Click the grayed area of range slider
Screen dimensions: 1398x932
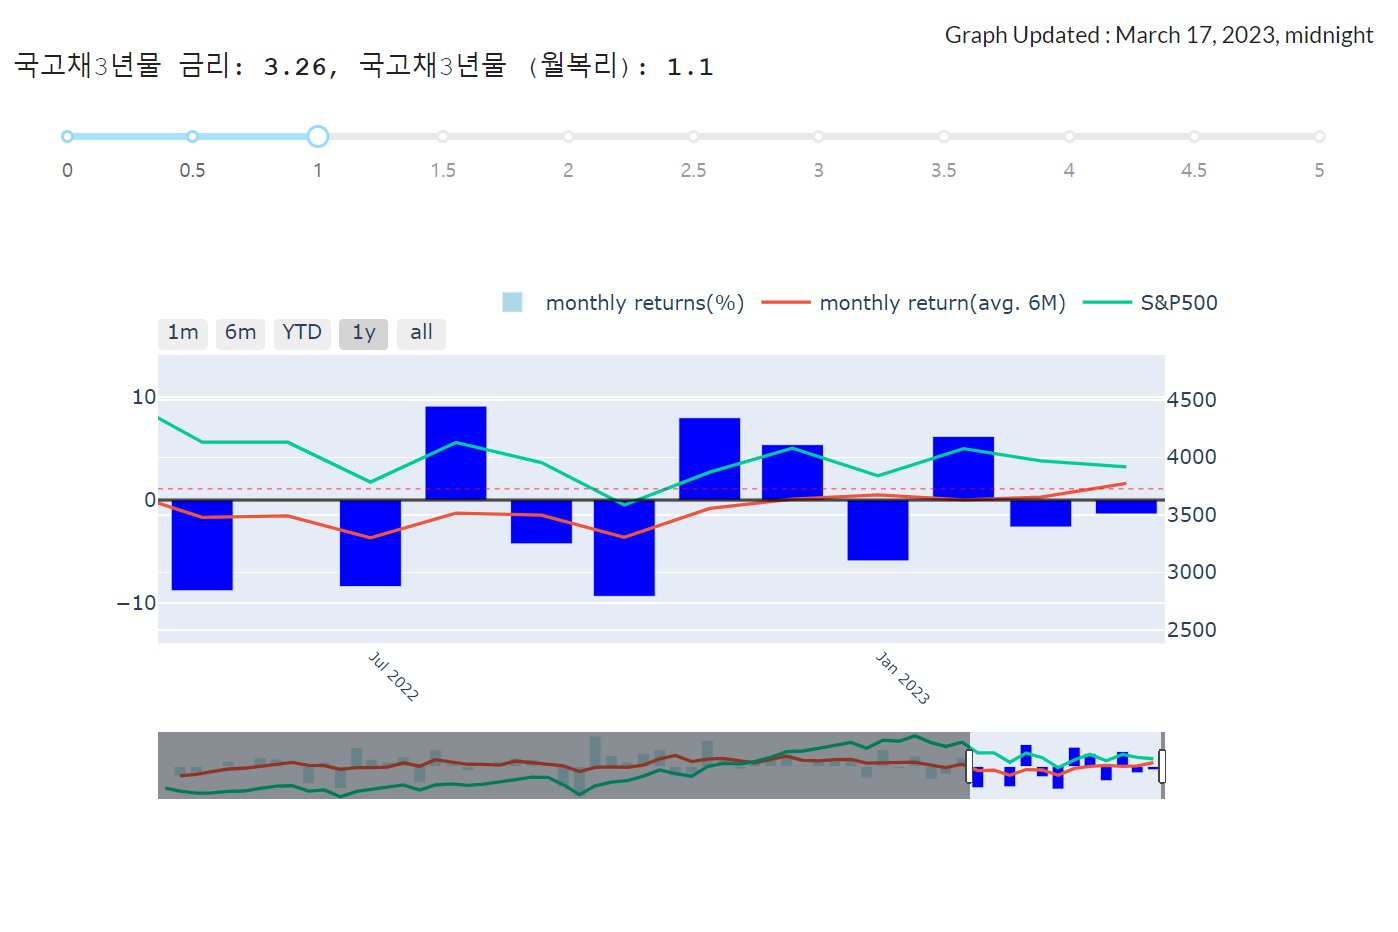(564, 765)
